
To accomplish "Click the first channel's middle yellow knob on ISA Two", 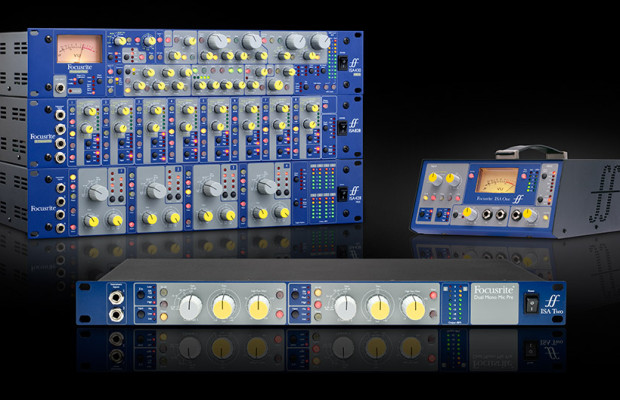I will pyautogui.click(x=223, y=307).
